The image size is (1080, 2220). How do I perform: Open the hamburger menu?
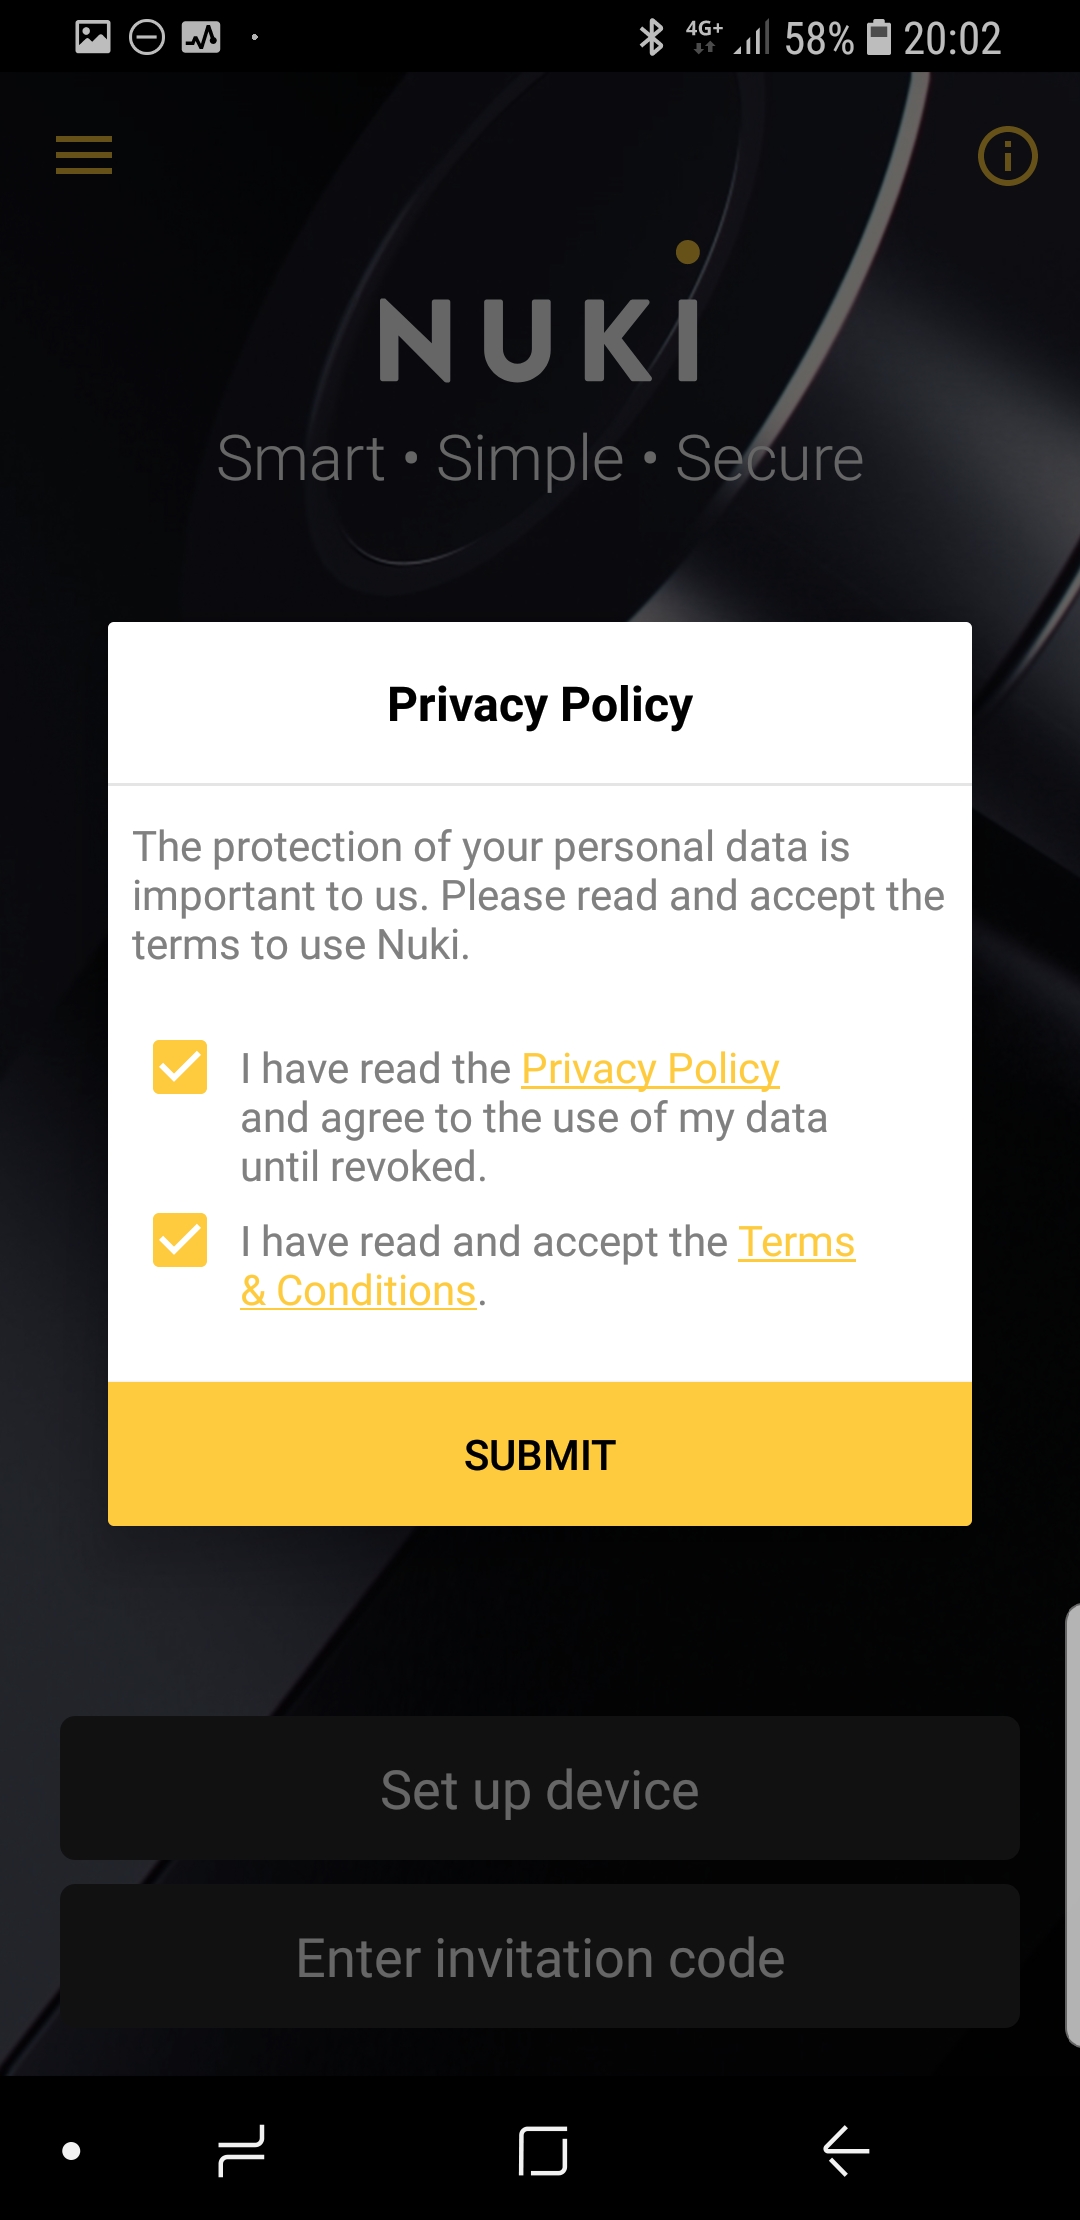(84, 155)
